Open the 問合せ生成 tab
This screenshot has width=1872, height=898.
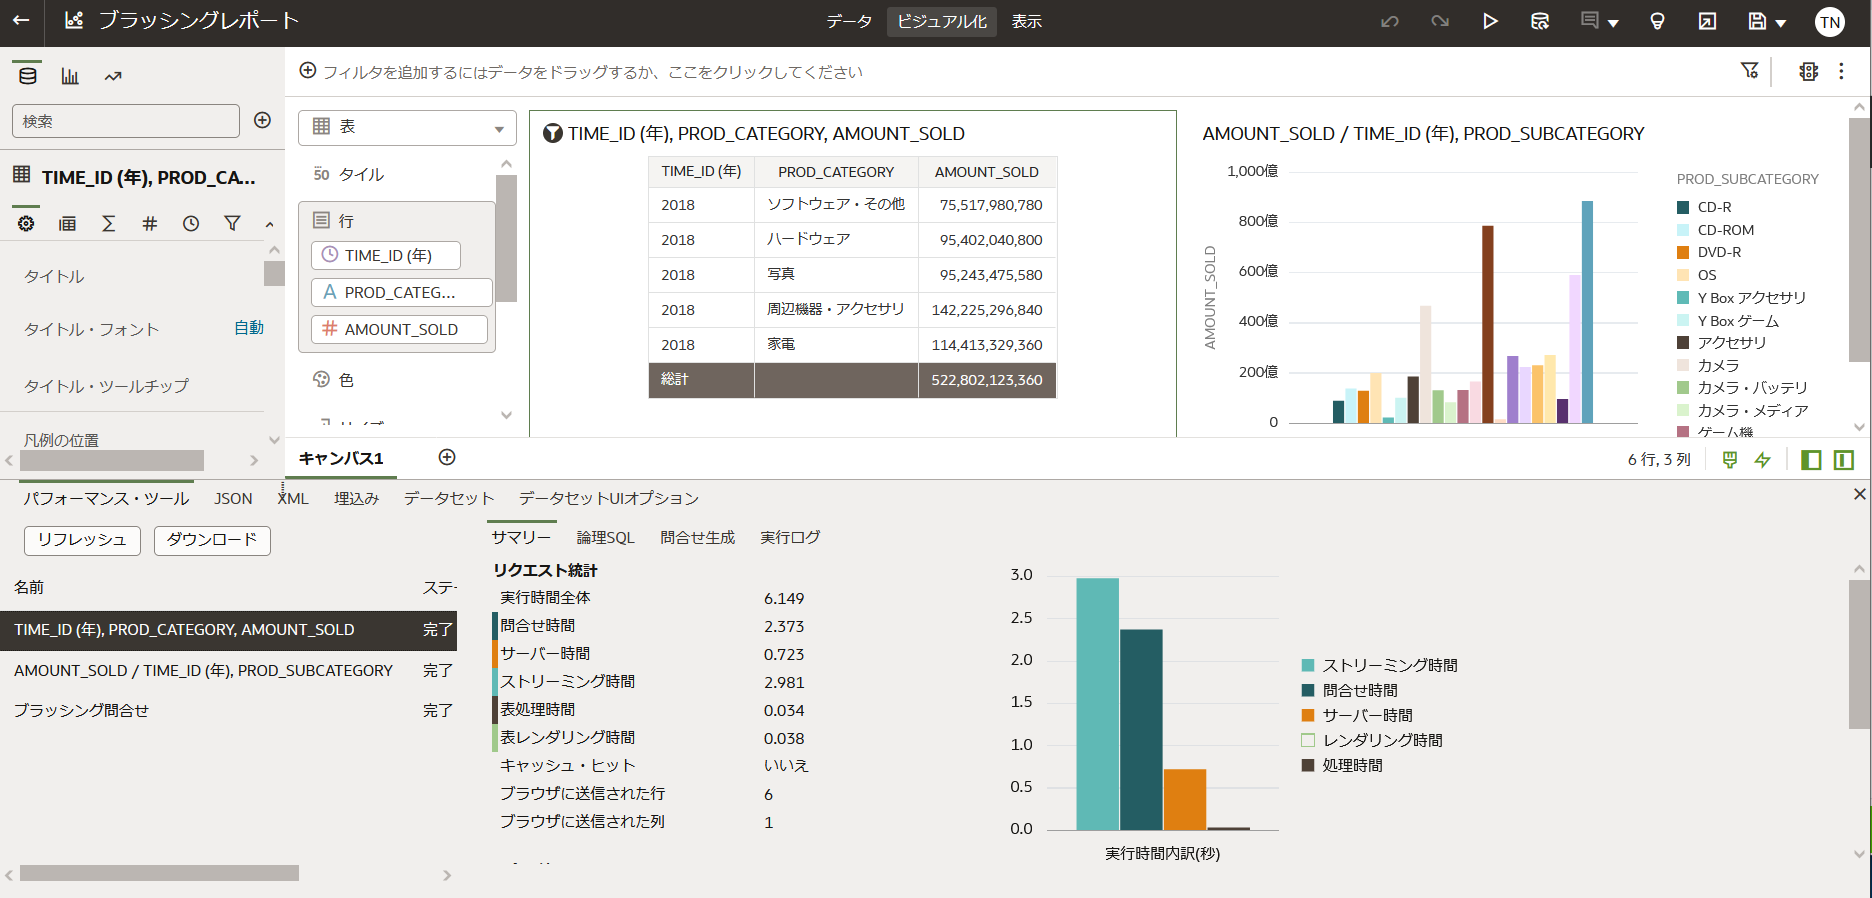[x=697, y=537]
